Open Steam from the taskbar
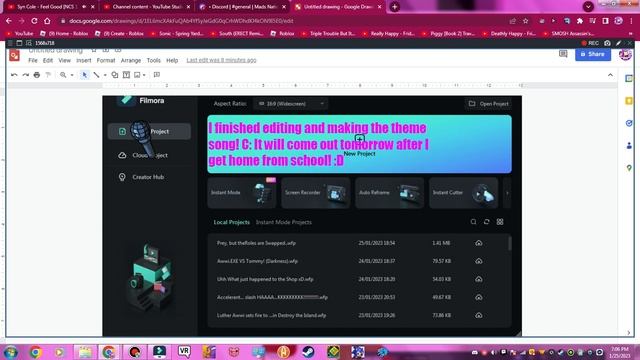The width and height of the screenshot is (640, 360). tap(308, 352)
